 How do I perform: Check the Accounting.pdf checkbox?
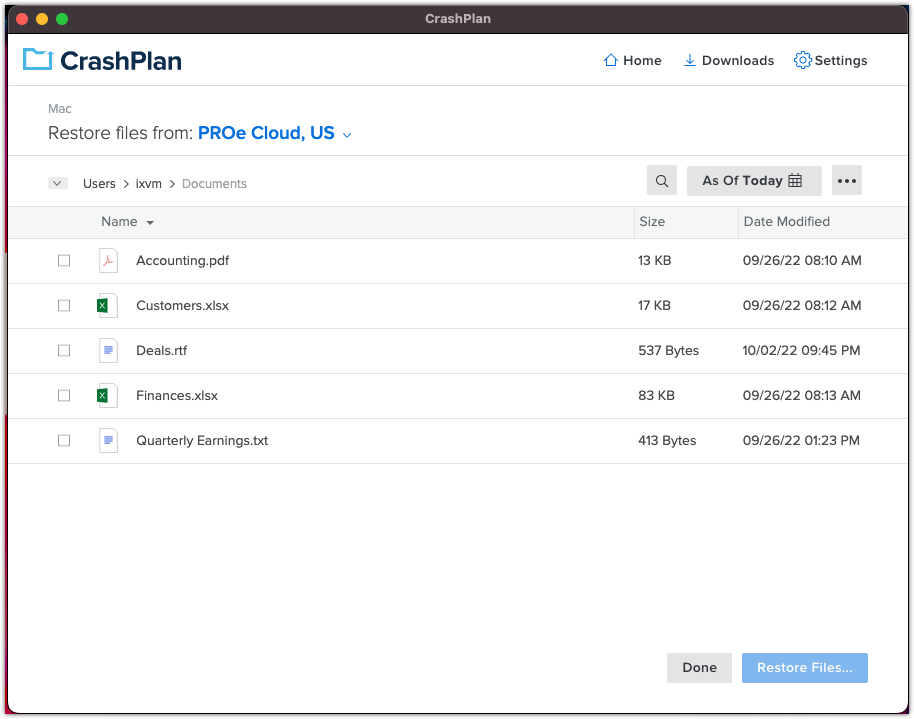pos(64,261)
